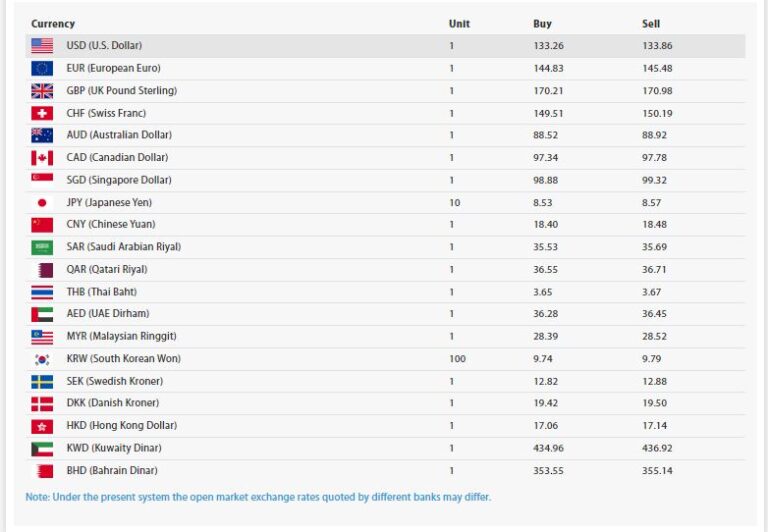Click the Sell column header
The width and height of the screenshot is (768, 532).
tap(651, 24)
